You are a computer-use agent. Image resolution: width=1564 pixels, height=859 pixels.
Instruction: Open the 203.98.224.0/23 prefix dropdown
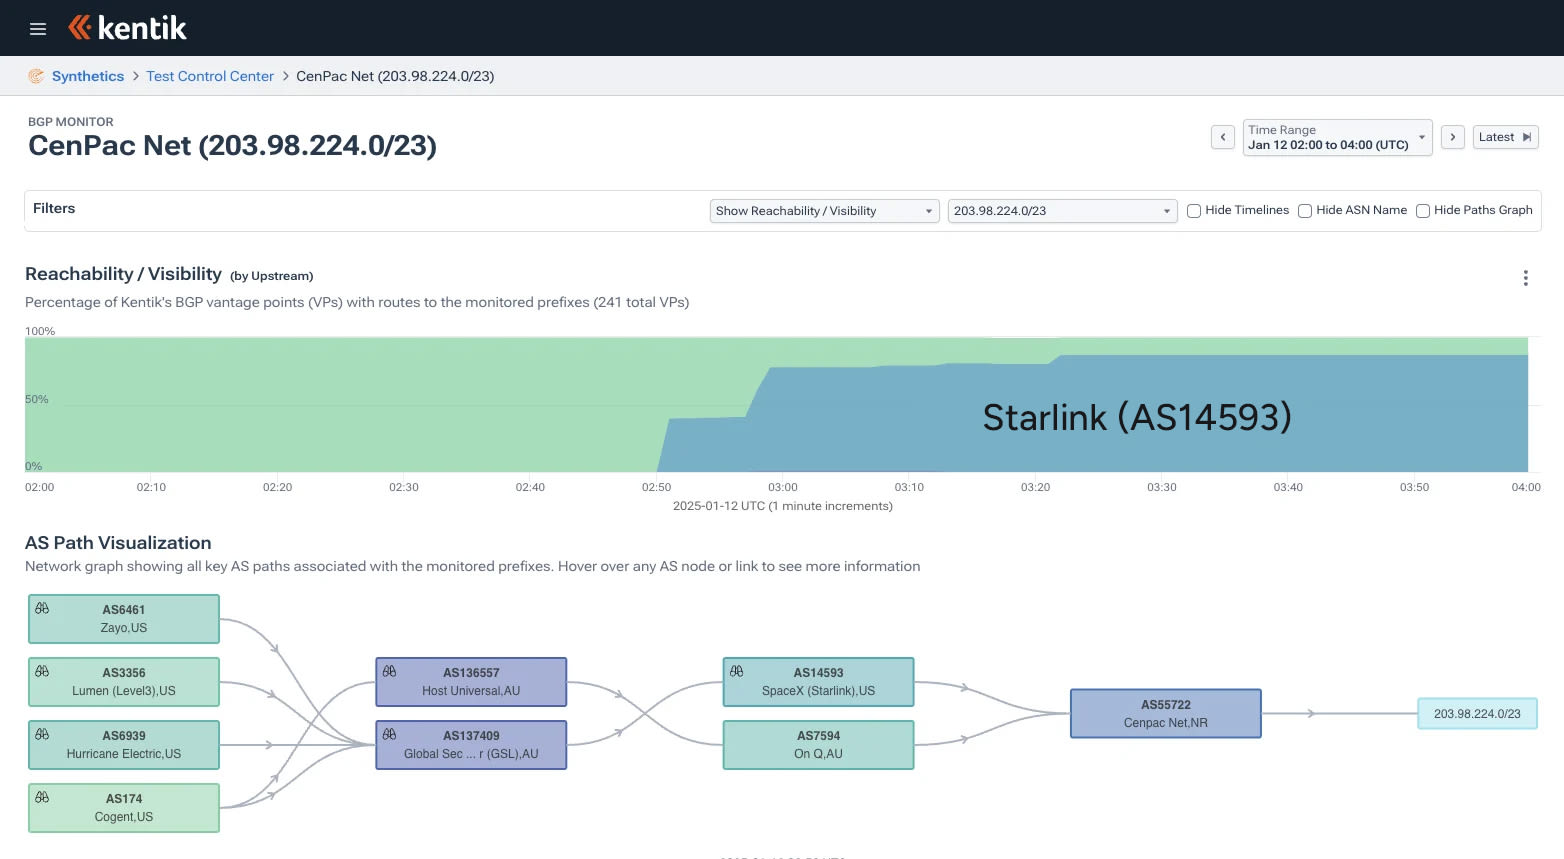1062,211
